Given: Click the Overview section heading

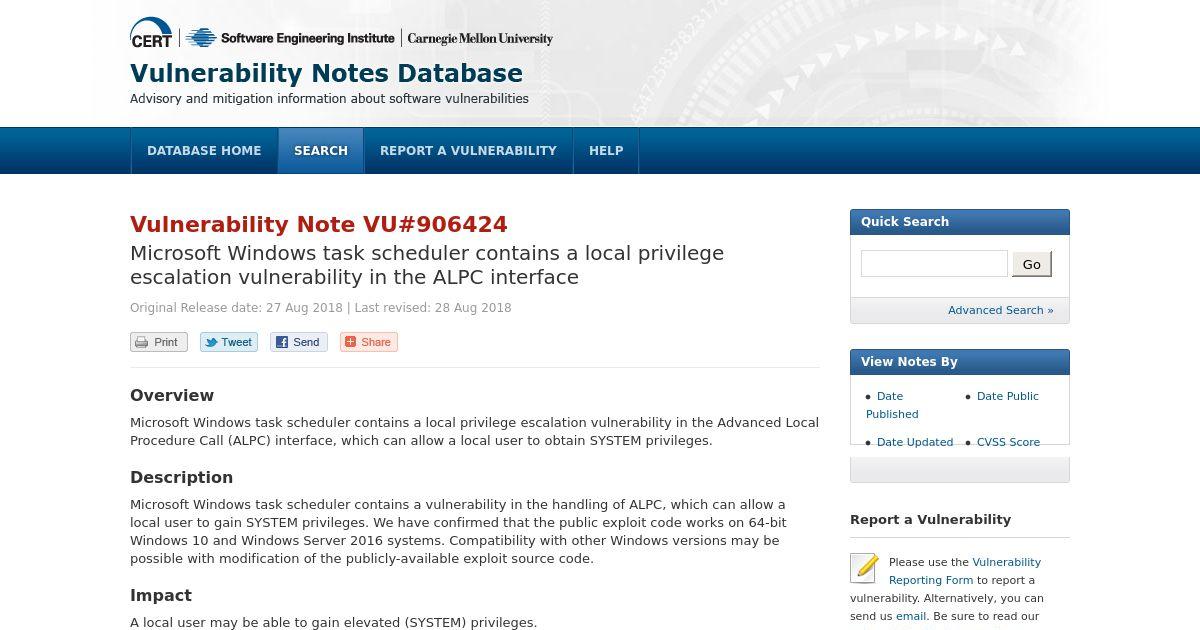Looking at the screenshot, I should (172, 395).
